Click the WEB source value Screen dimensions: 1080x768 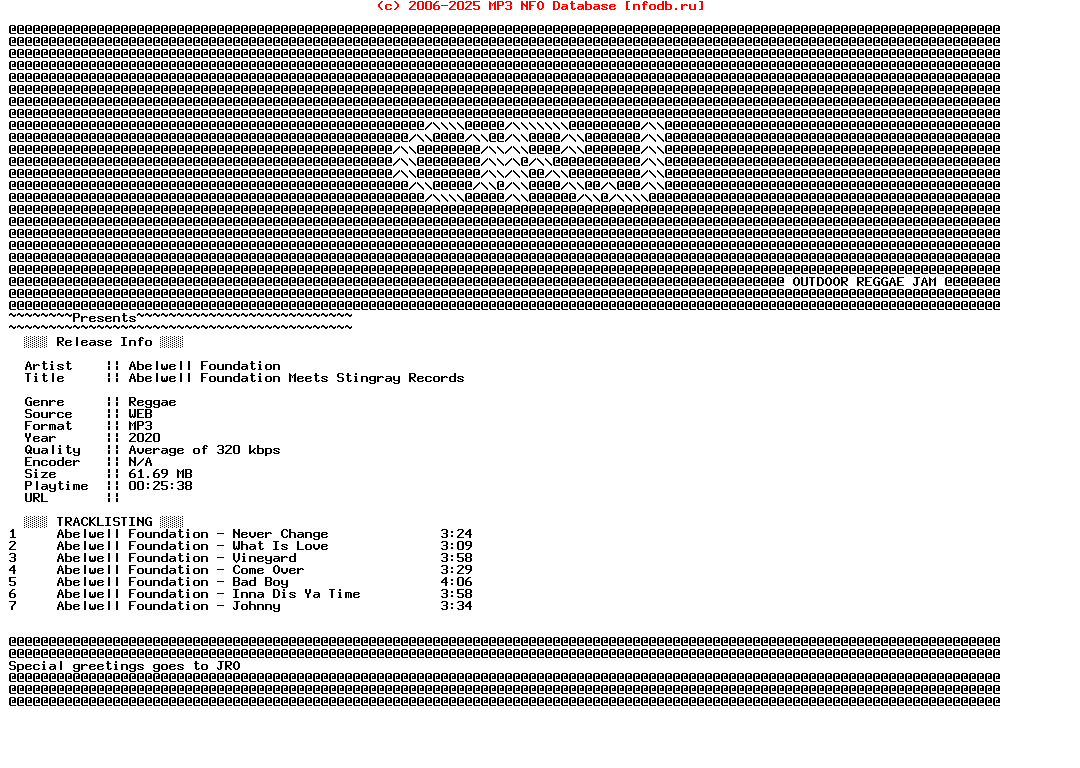pos(140,414)
